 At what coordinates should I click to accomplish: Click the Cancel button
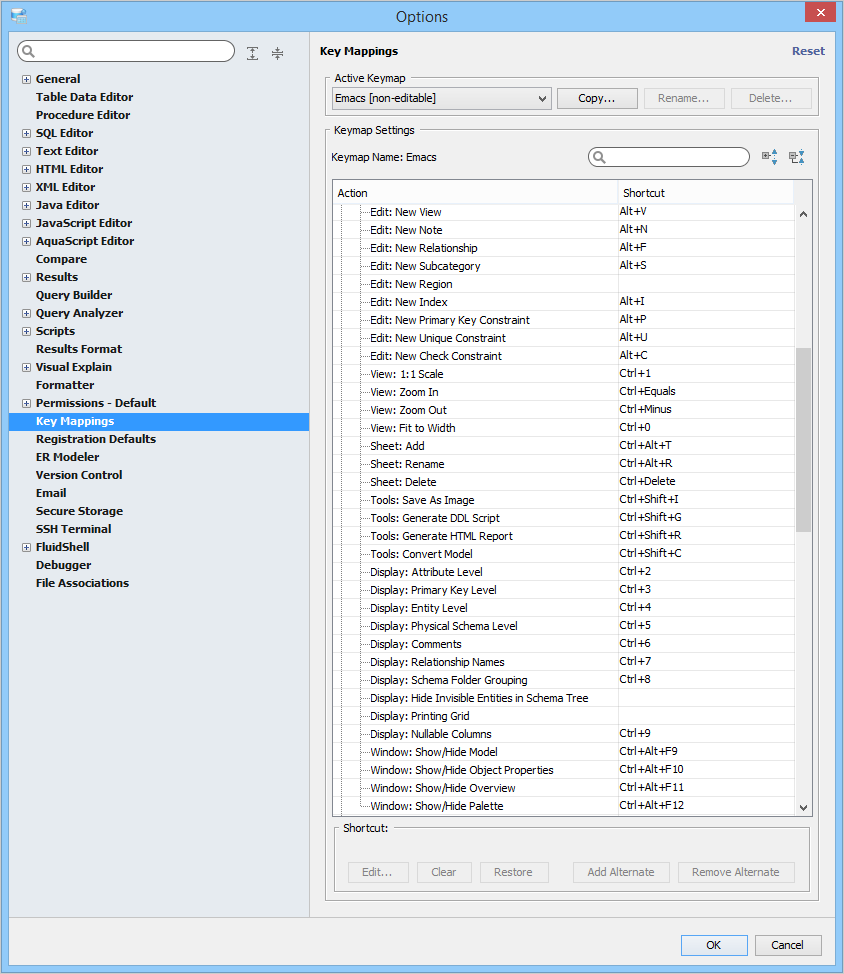[787, 945]
